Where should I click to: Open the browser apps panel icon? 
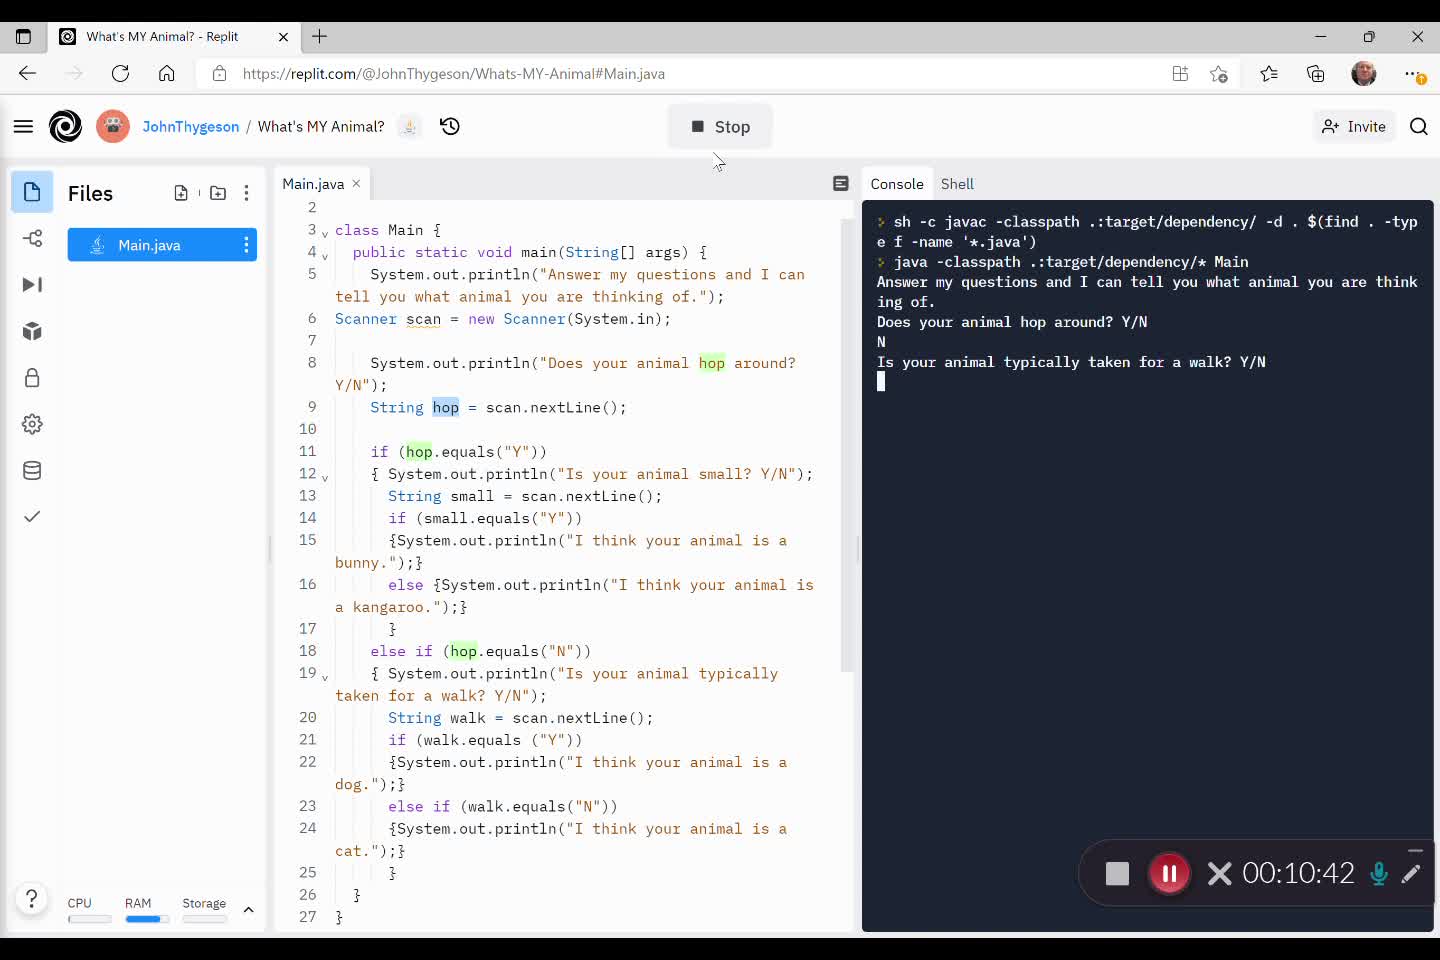1180,74
